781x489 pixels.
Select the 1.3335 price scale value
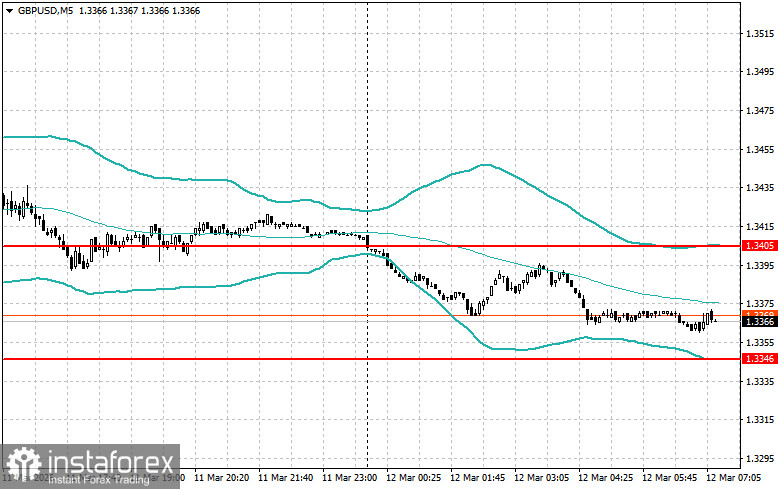pyautogui.click(x=760, y=381)
